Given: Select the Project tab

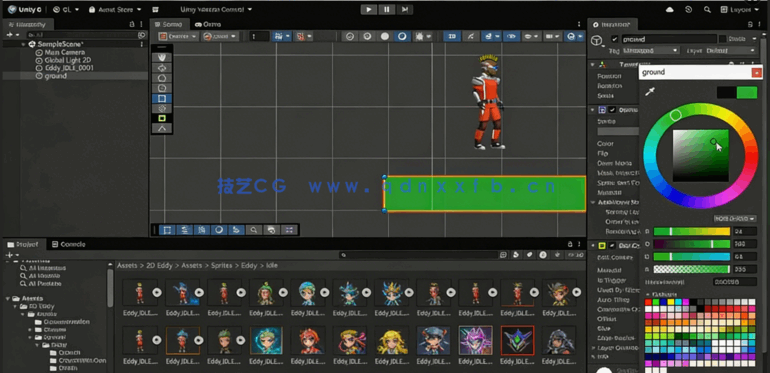Looking at the screenshot, I should click(x=24, y=244).
